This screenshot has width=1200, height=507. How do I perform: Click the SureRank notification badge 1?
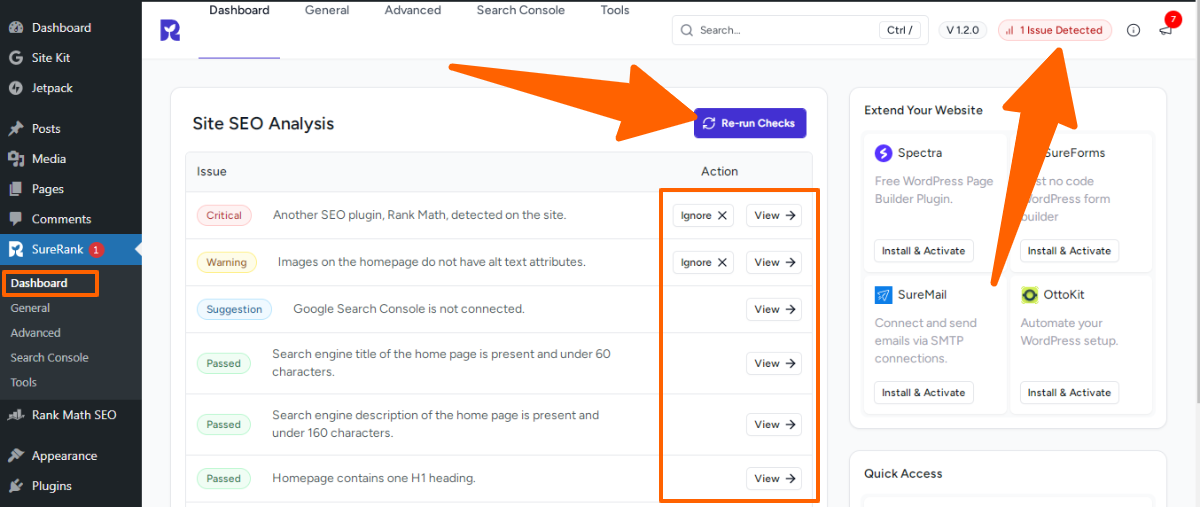pos(96,249)
